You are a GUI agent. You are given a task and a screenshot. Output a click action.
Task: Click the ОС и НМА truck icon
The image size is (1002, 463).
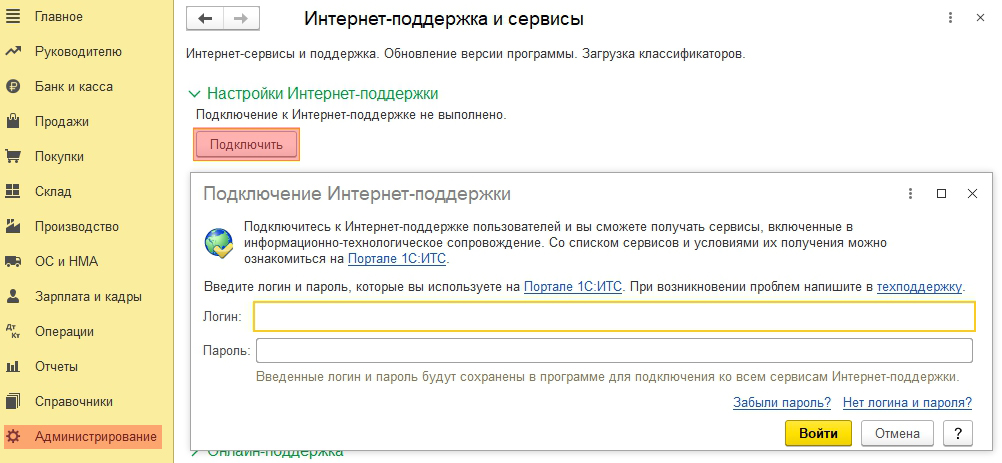click(x=13, y=261)
